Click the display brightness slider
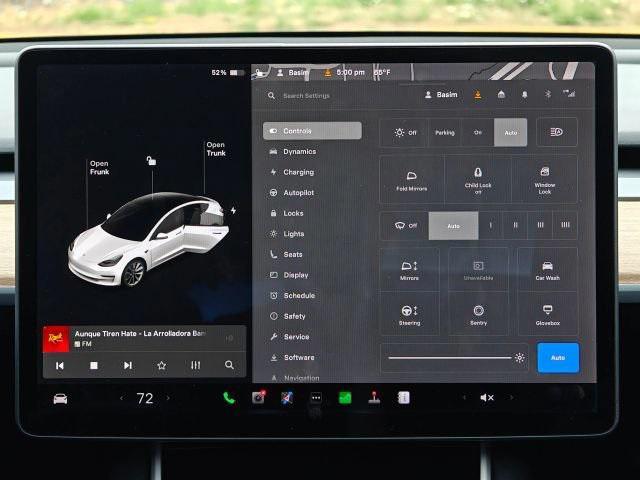Viewport: 640px width, 480px height. tap(449, 357)
